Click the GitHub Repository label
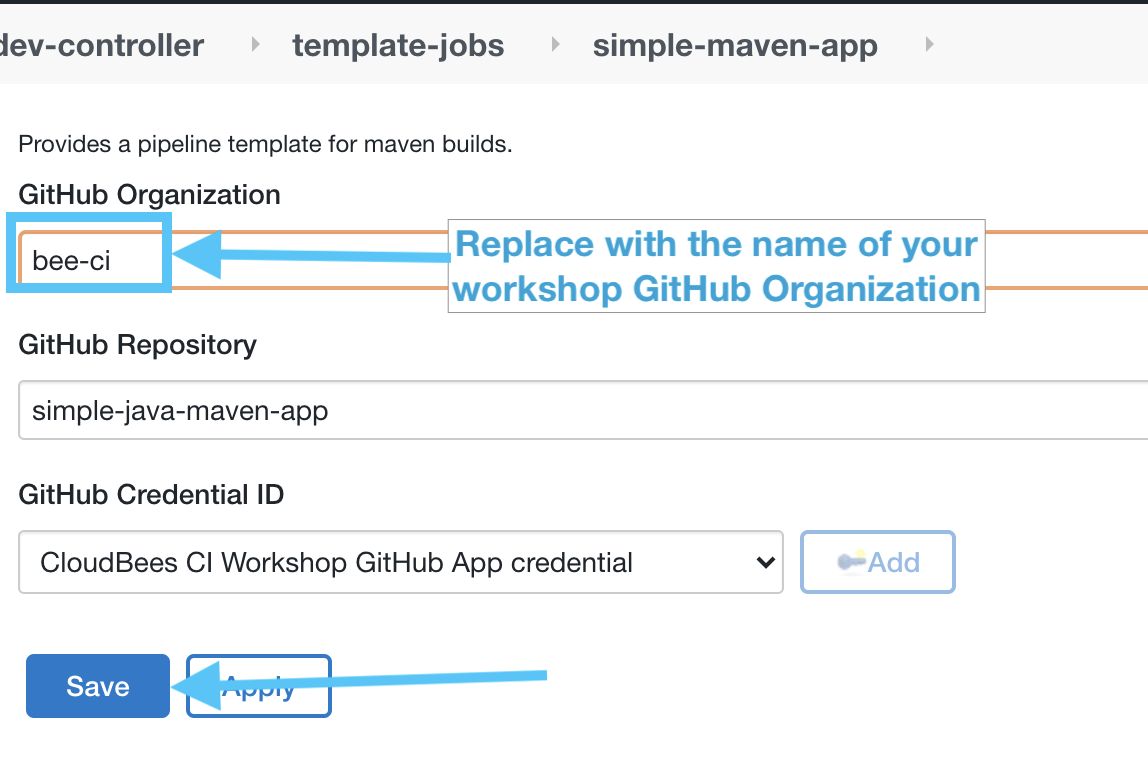This screenshot has width=1148, height=760. click(137, 345)
